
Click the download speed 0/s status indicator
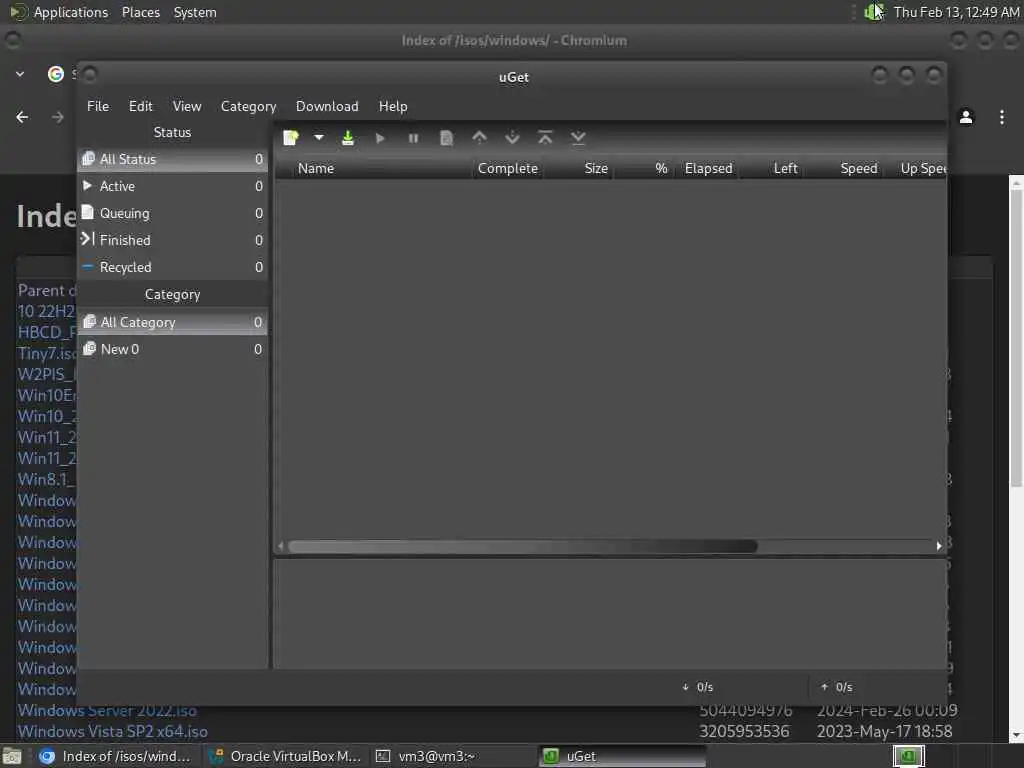697,687
